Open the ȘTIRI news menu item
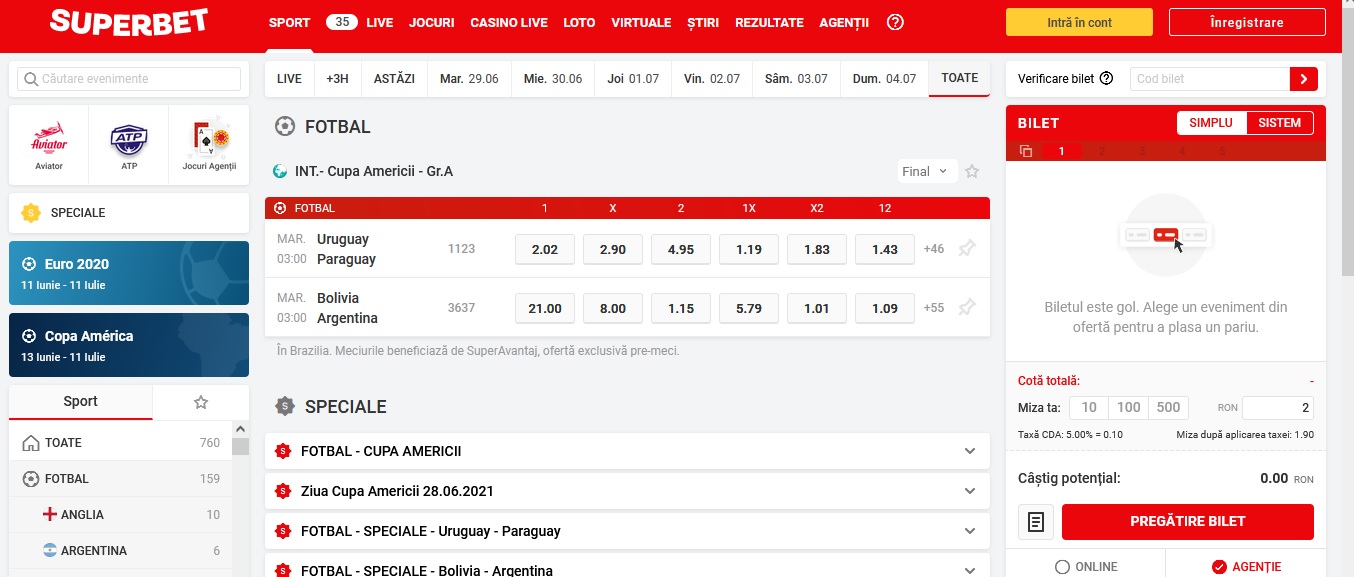 coord(703,22)
